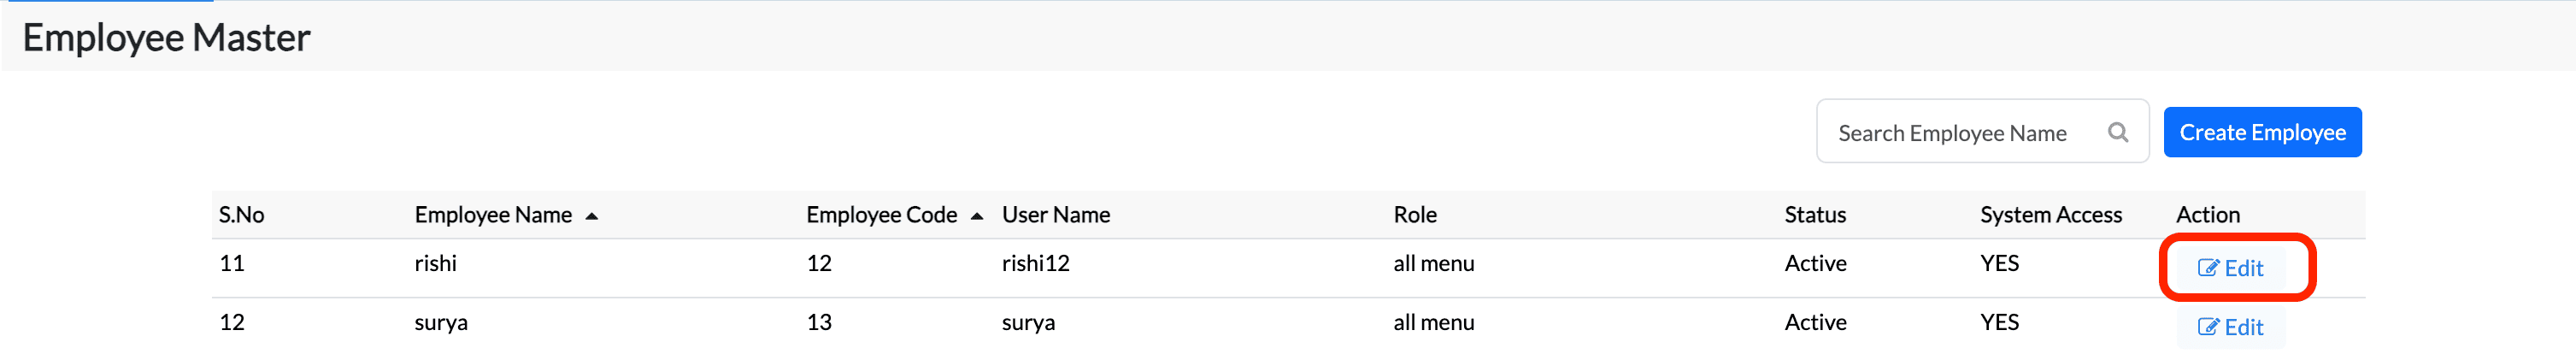Sort by Employee Code using arrow
Screen dimensions: 2576x354
(977, 216)
